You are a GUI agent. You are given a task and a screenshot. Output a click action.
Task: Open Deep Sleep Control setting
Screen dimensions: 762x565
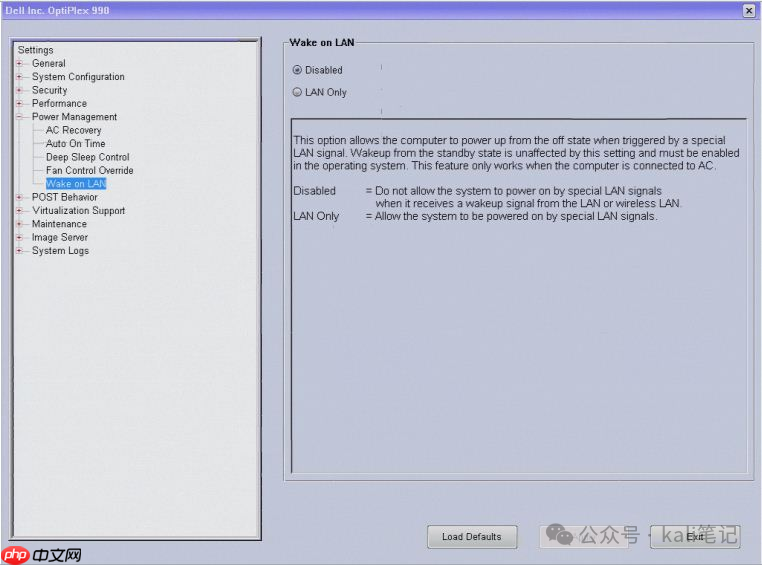coord(87,157)
